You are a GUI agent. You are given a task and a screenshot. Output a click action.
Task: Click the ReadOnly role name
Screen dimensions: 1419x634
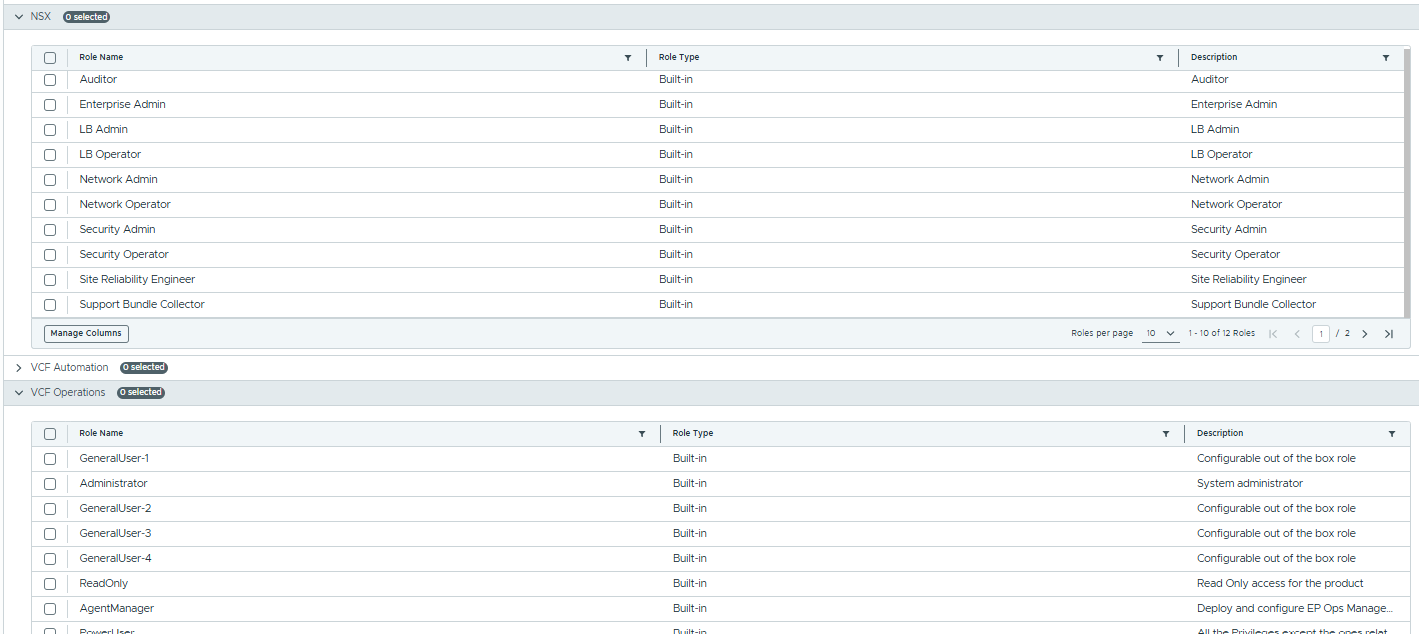point(104,584)
